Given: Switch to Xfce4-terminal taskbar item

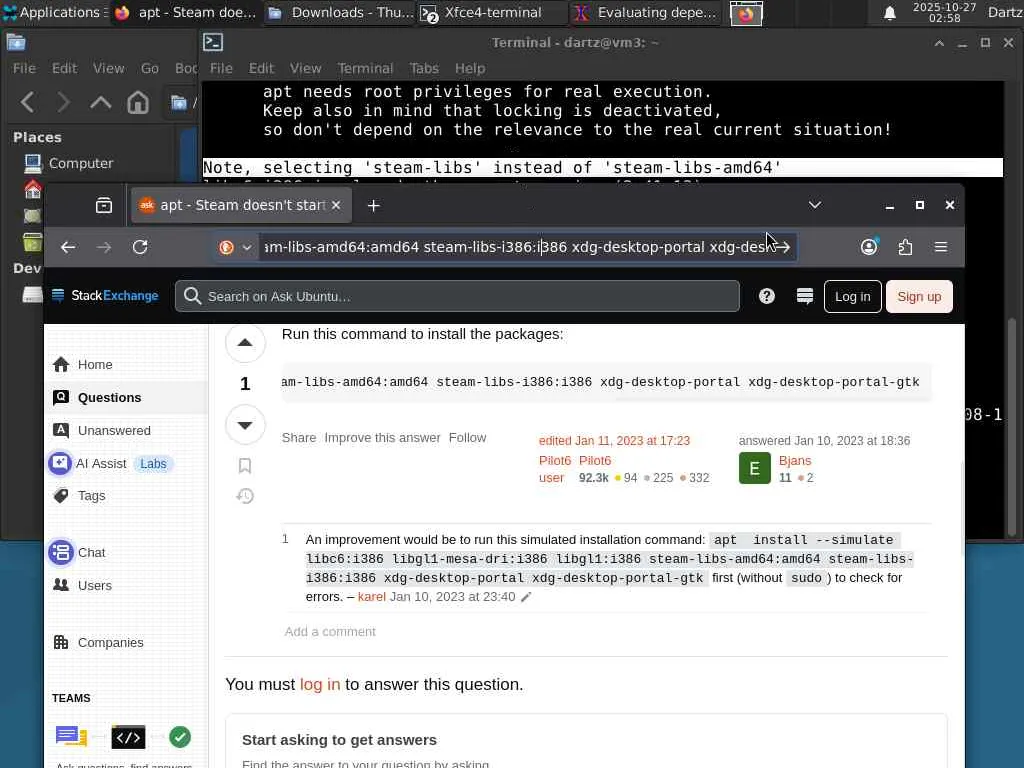Looking at the screenshot, I should click(x=492, y=12).
